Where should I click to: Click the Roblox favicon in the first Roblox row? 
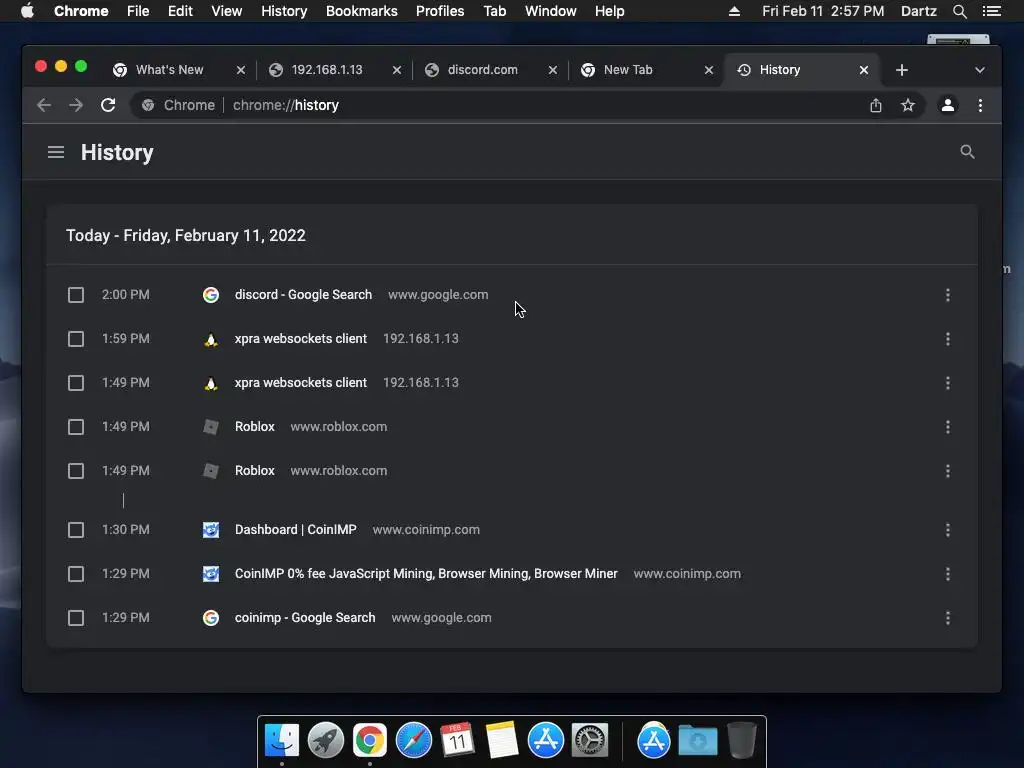click(210, 426)
